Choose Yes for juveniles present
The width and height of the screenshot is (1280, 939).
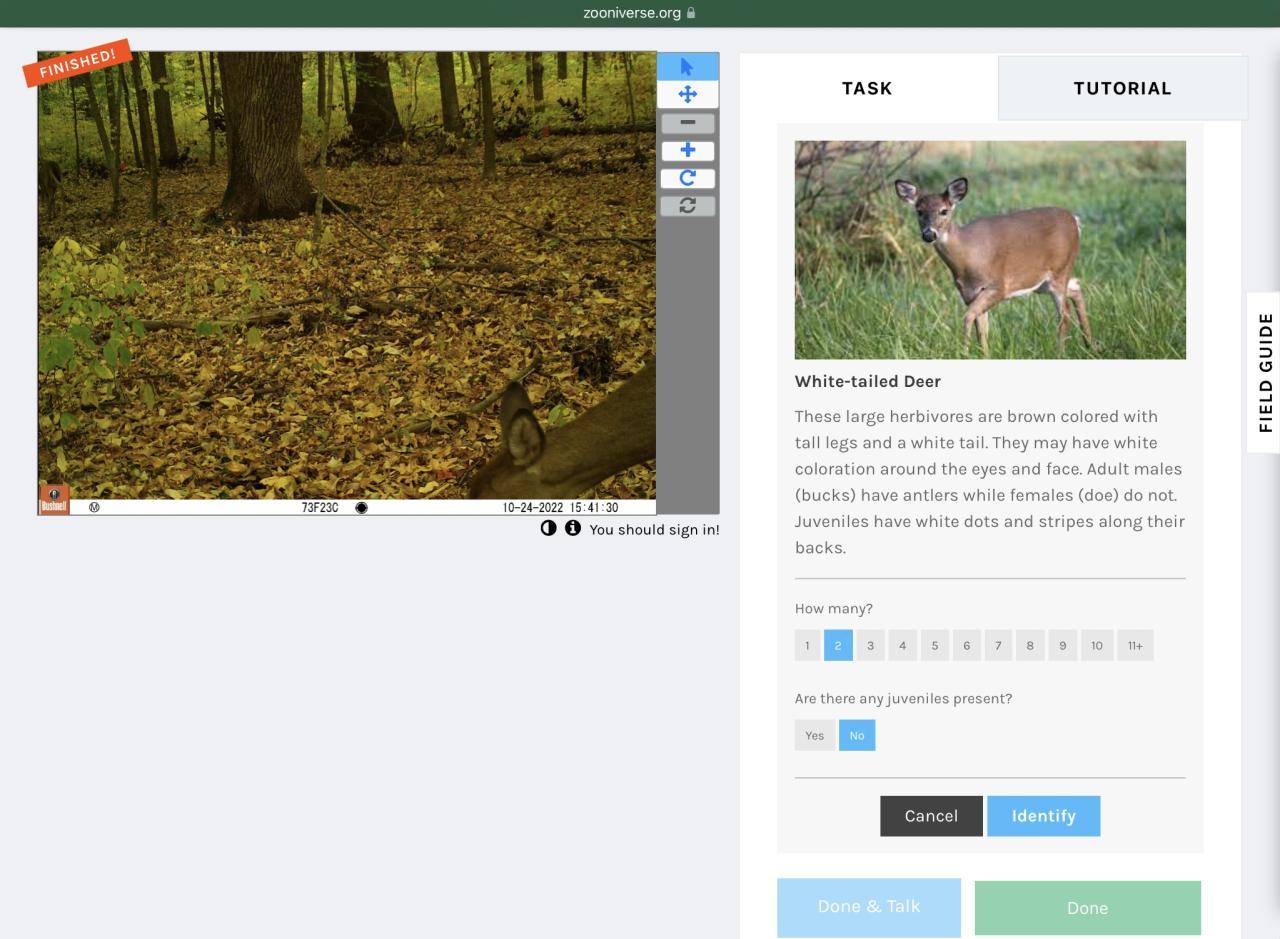point(815,735)
